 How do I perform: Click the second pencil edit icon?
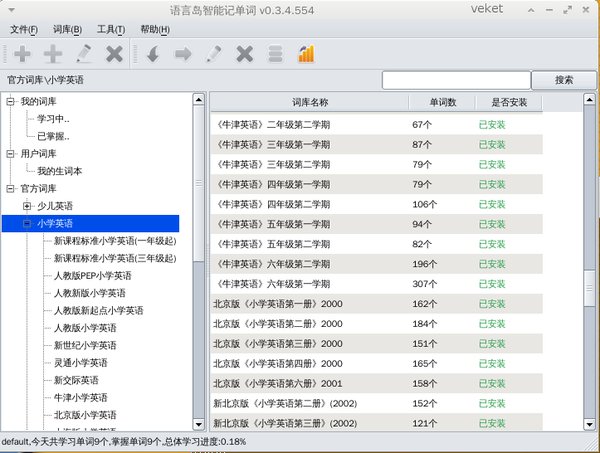(214, 54)
